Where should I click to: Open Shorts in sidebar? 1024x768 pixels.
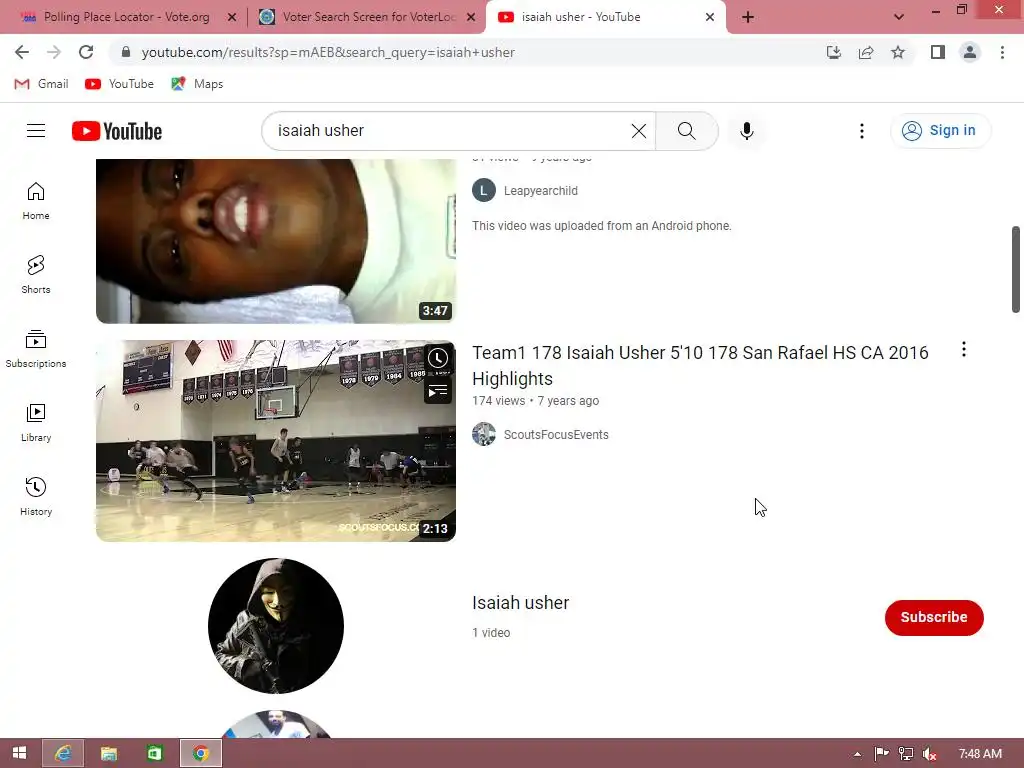click(x=36, y=275)
